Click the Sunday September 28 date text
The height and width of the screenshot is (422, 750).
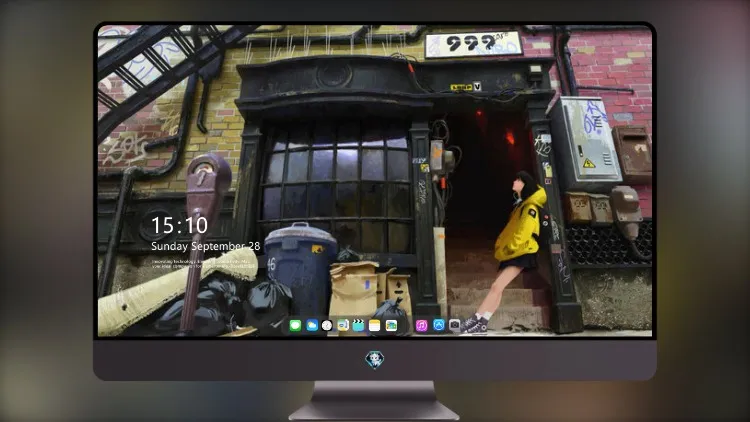click(206, 246)
